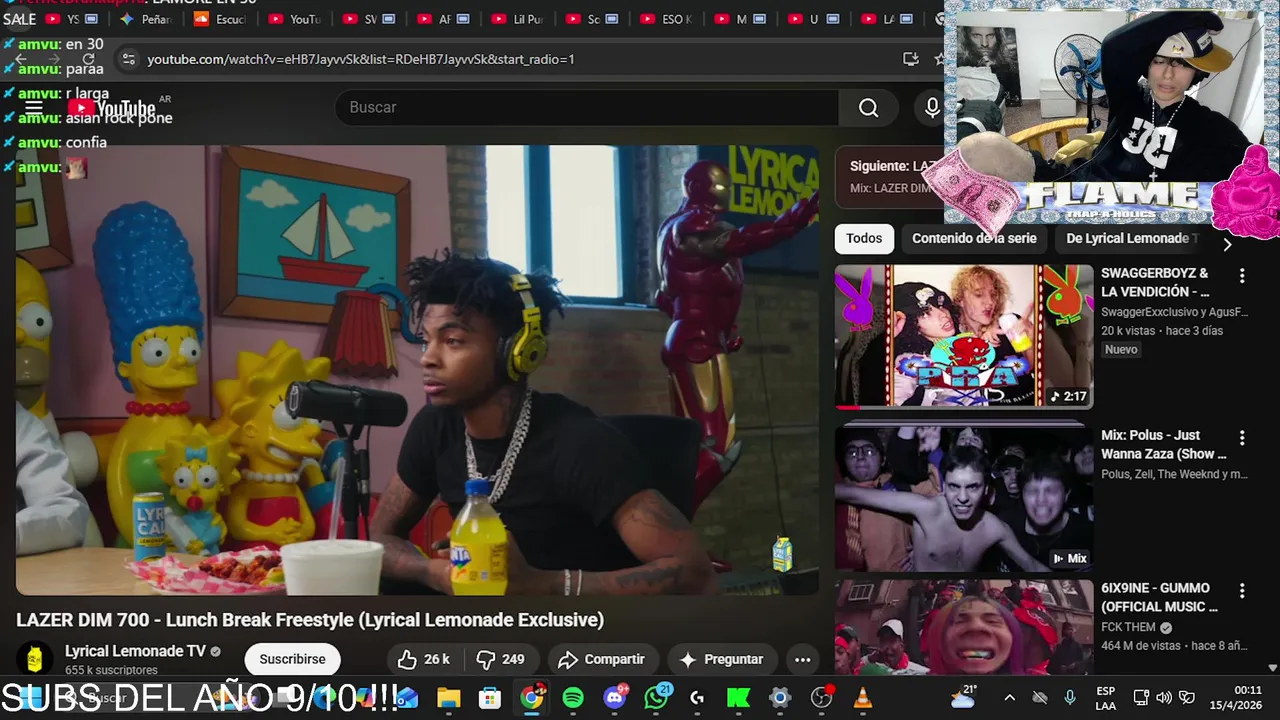Open more actions three-dot menu under video
Screen dimensions: 1280x720
click(802, 659)
